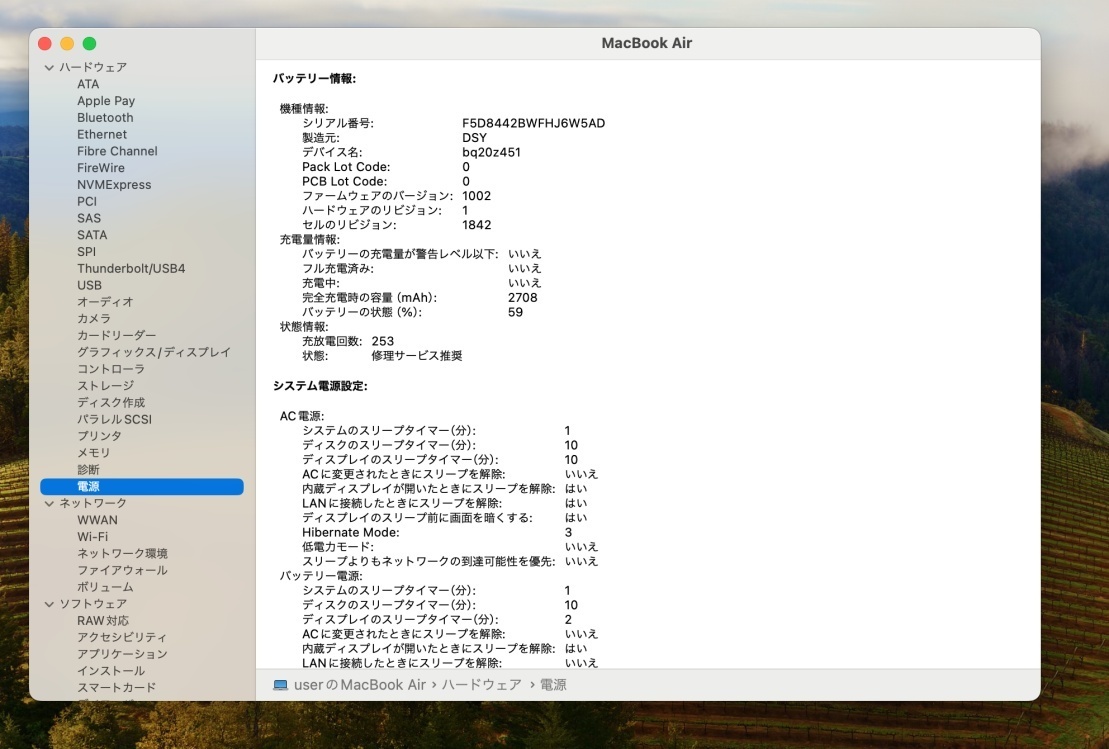
Task: Open ネットワーク環境 in the sidebar
Action: (x=122, y=554)
